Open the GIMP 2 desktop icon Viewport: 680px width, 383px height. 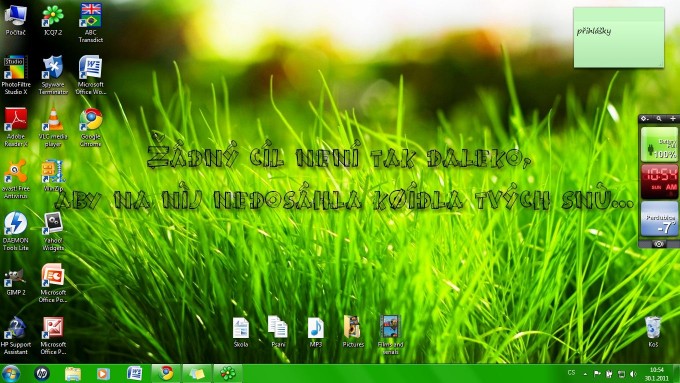[16, 282]
